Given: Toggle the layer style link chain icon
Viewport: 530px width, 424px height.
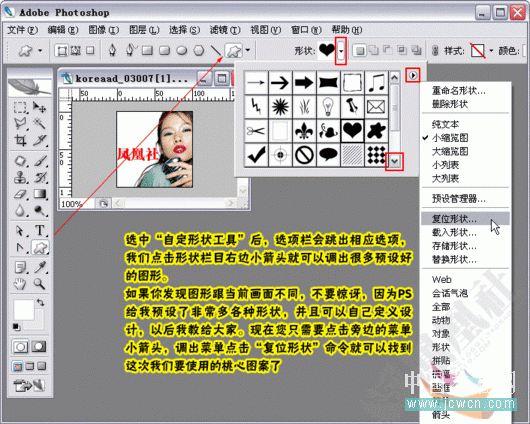Looking at the screenshot, I should coord(435,51).
